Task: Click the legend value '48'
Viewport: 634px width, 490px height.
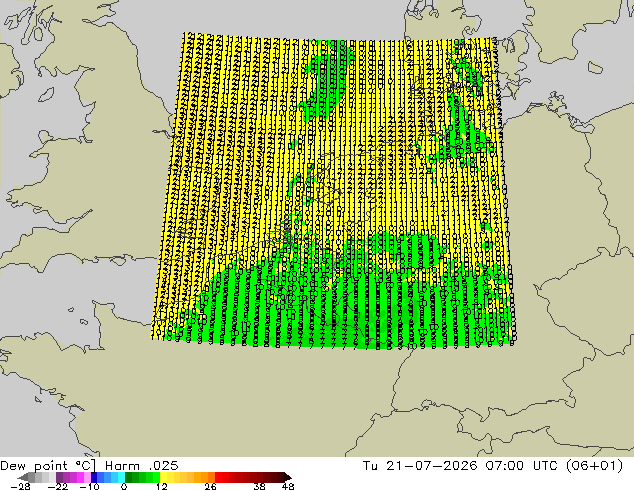Action: [288, 486]
